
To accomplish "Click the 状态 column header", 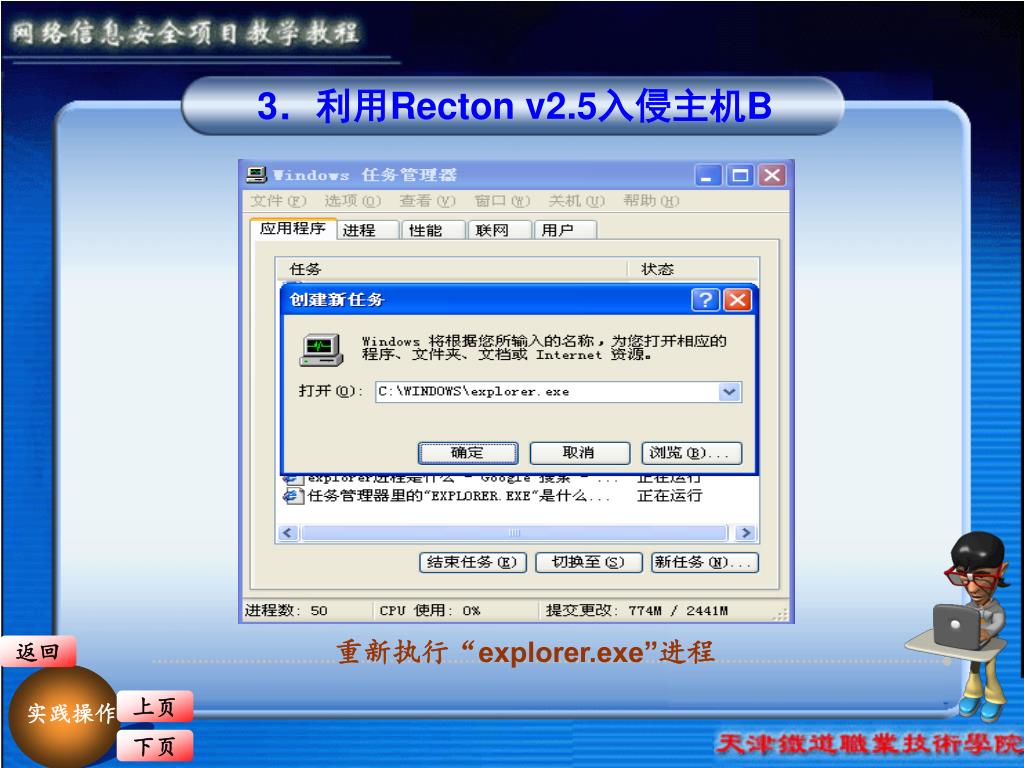I will [x=693, y=269].
